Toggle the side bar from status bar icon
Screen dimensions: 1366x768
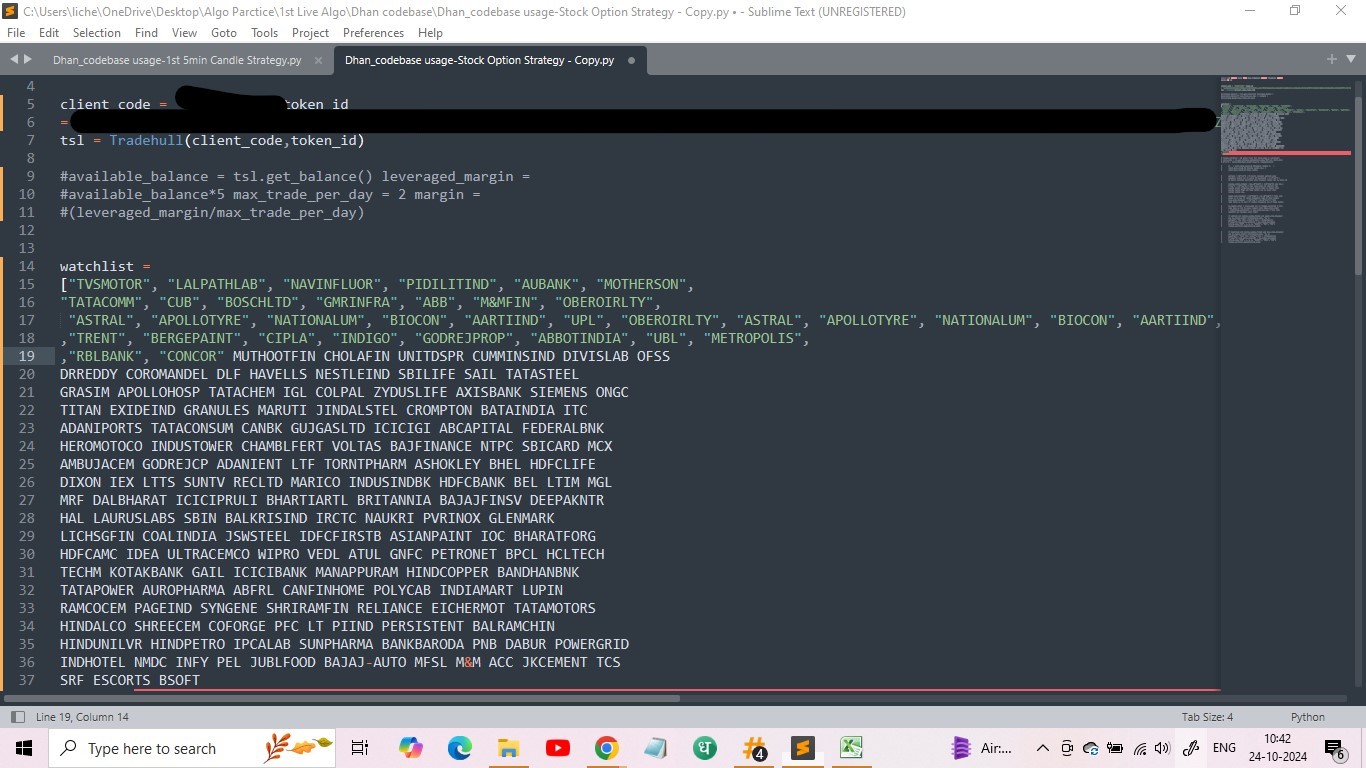coord(16,717)
